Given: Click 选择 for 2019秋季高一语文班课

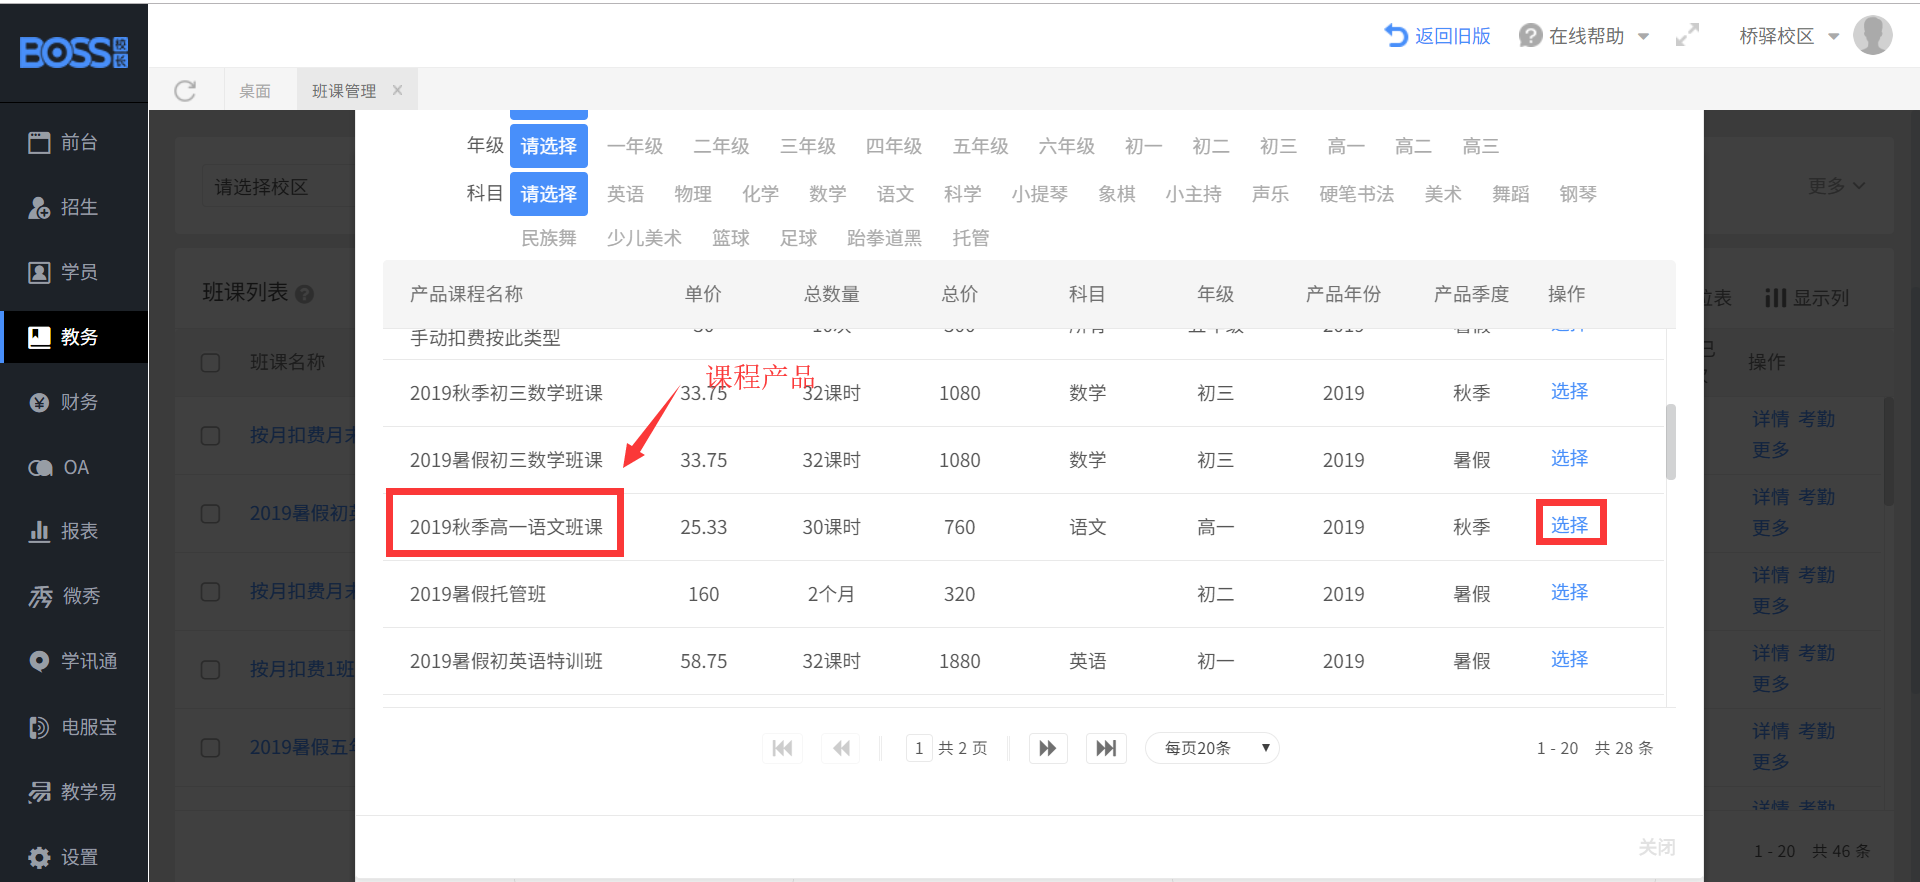Looking at the screenshot, I should (1569, 525).
